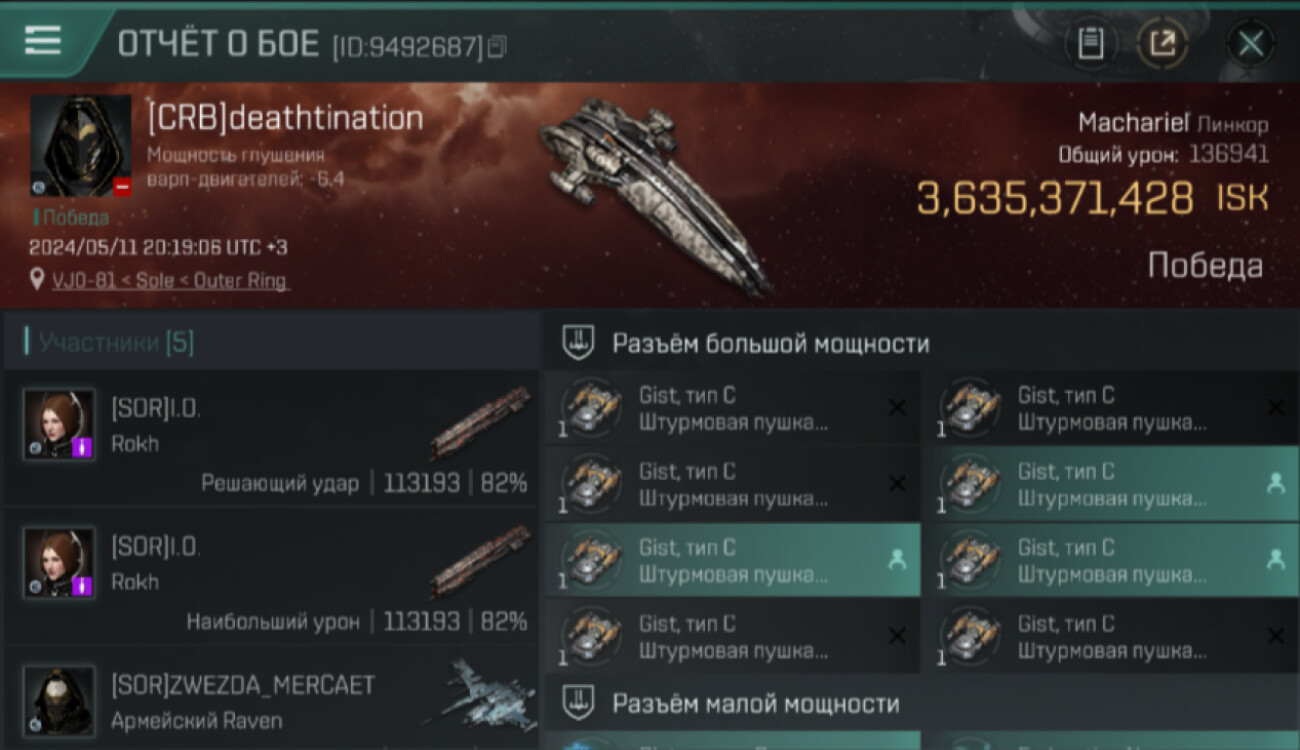Screen dimensions: 1300x750
Task: Toggle the second right-column Gist cannon entry
Action: pos(1111,484)
